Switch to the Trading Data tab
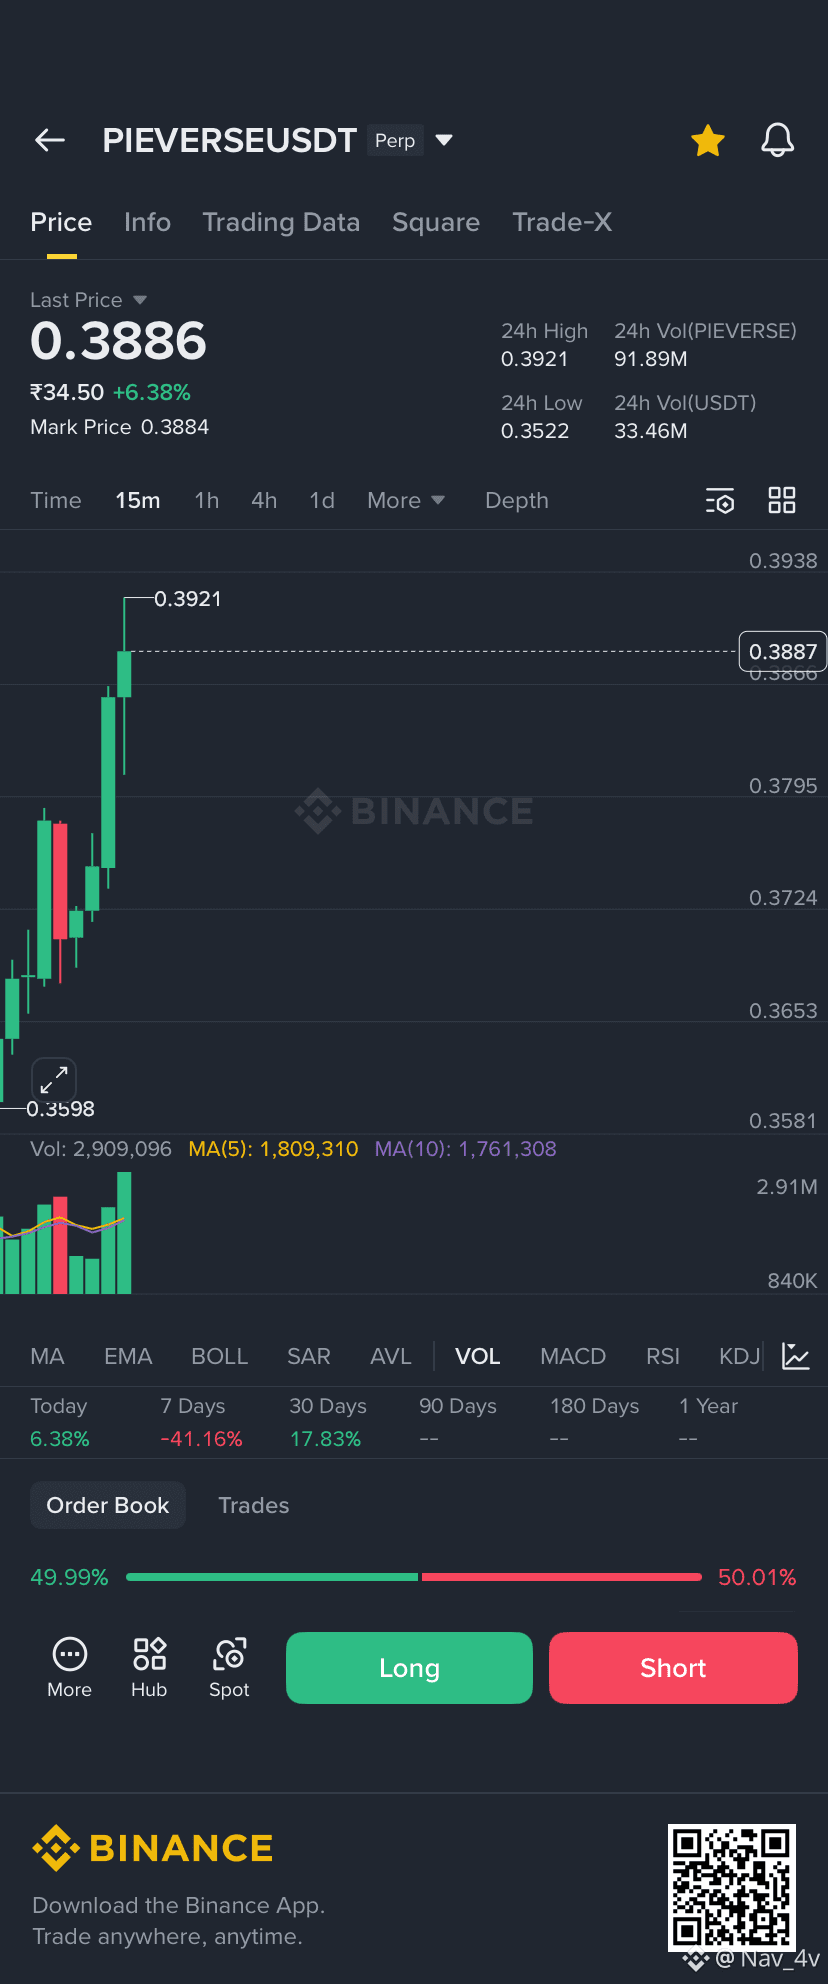Viewport: 828px width, 1984px height. (x=281, y=222)
